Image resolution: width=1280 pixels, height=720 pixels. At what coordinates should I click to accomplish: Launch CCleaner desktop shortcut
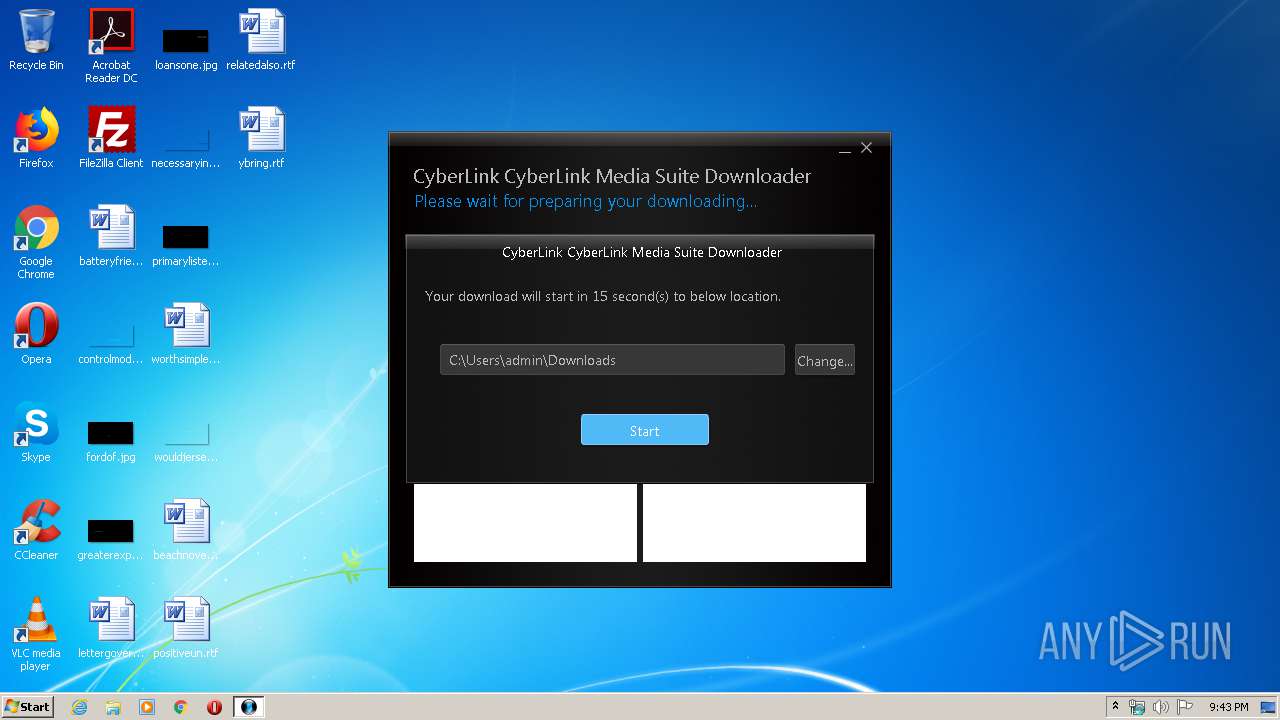[36, 530]
